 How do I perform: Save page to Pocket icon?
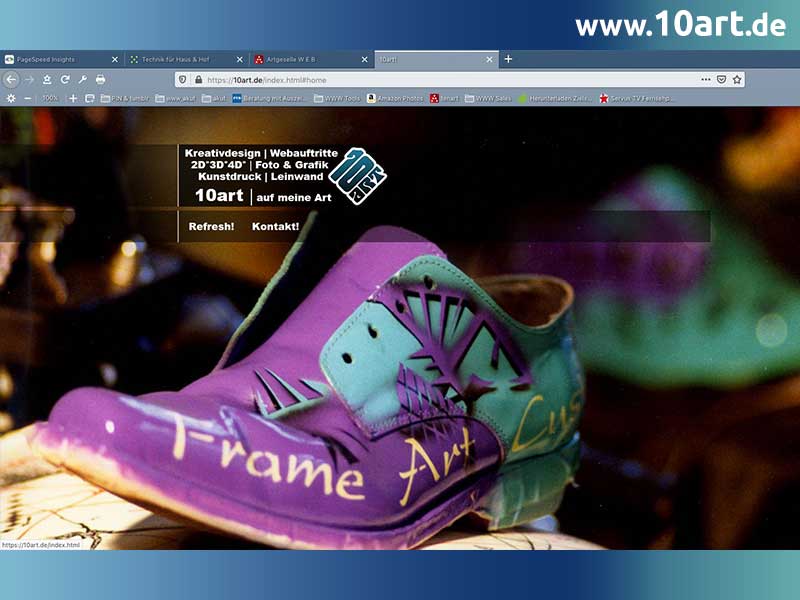point(721,80)
